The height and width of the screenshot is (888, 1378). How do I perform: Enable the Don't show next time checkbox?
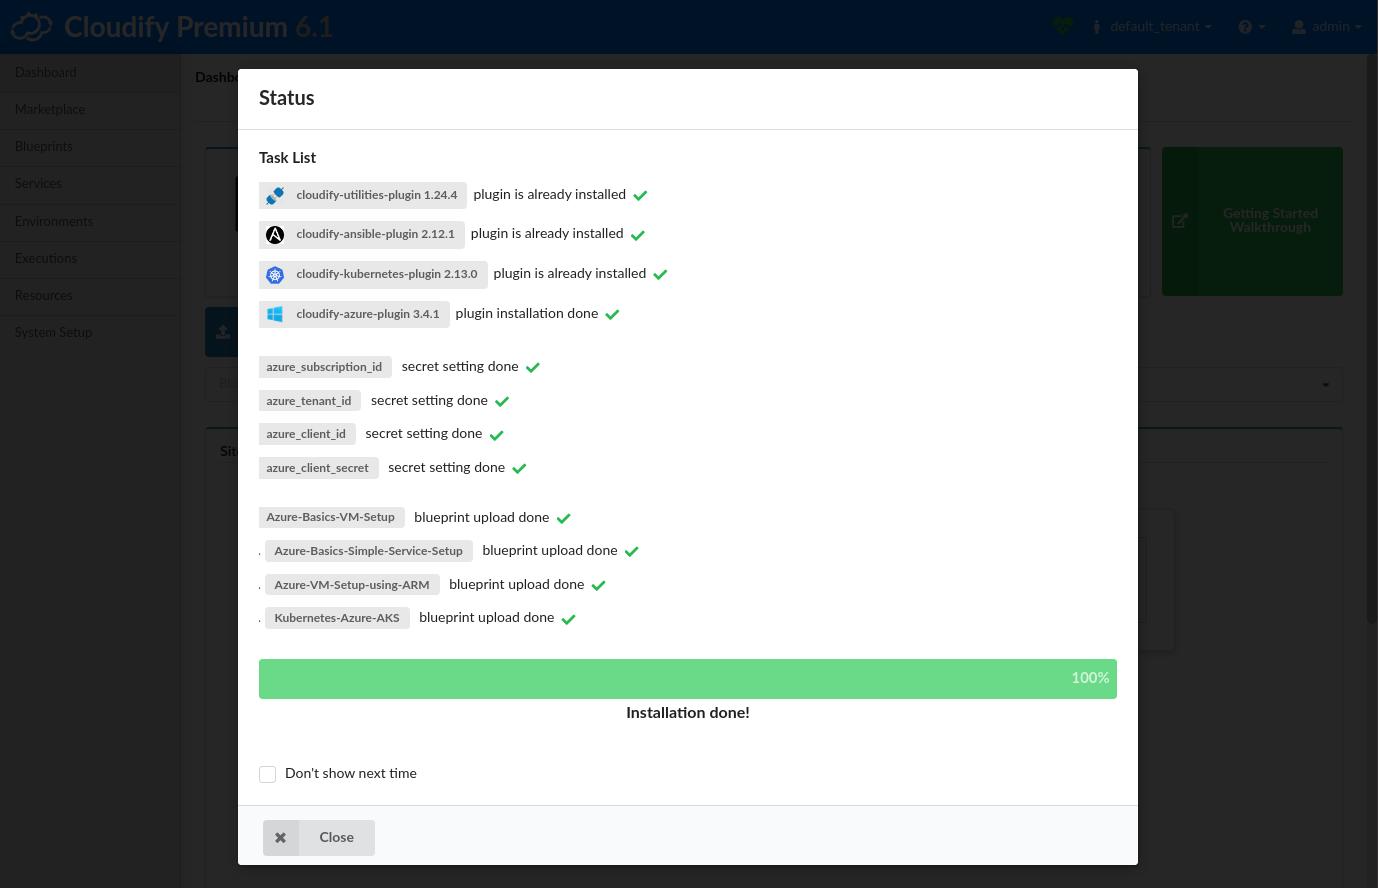267,774
